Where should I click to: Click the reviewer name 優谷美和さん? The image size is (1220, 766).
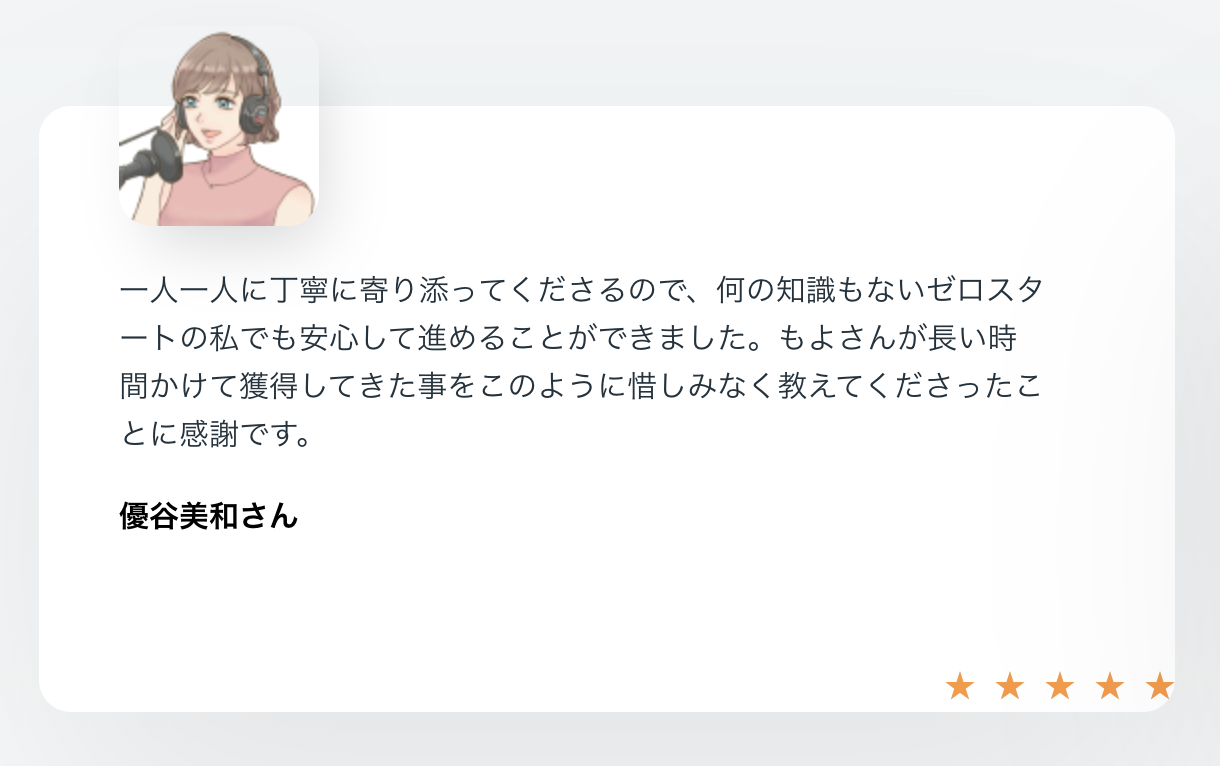209,516
